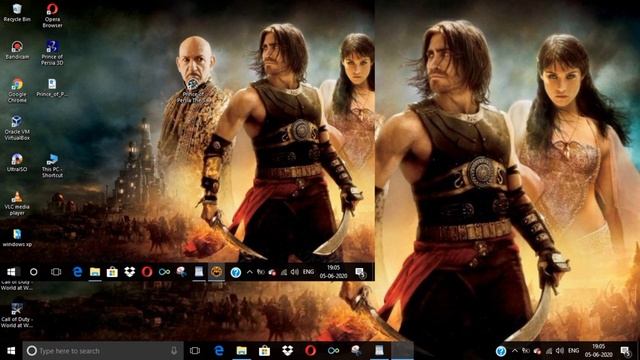640x360 pixels.
Task: Click the Cortana circle on the compact taskbar
Action: pos(33,272)
